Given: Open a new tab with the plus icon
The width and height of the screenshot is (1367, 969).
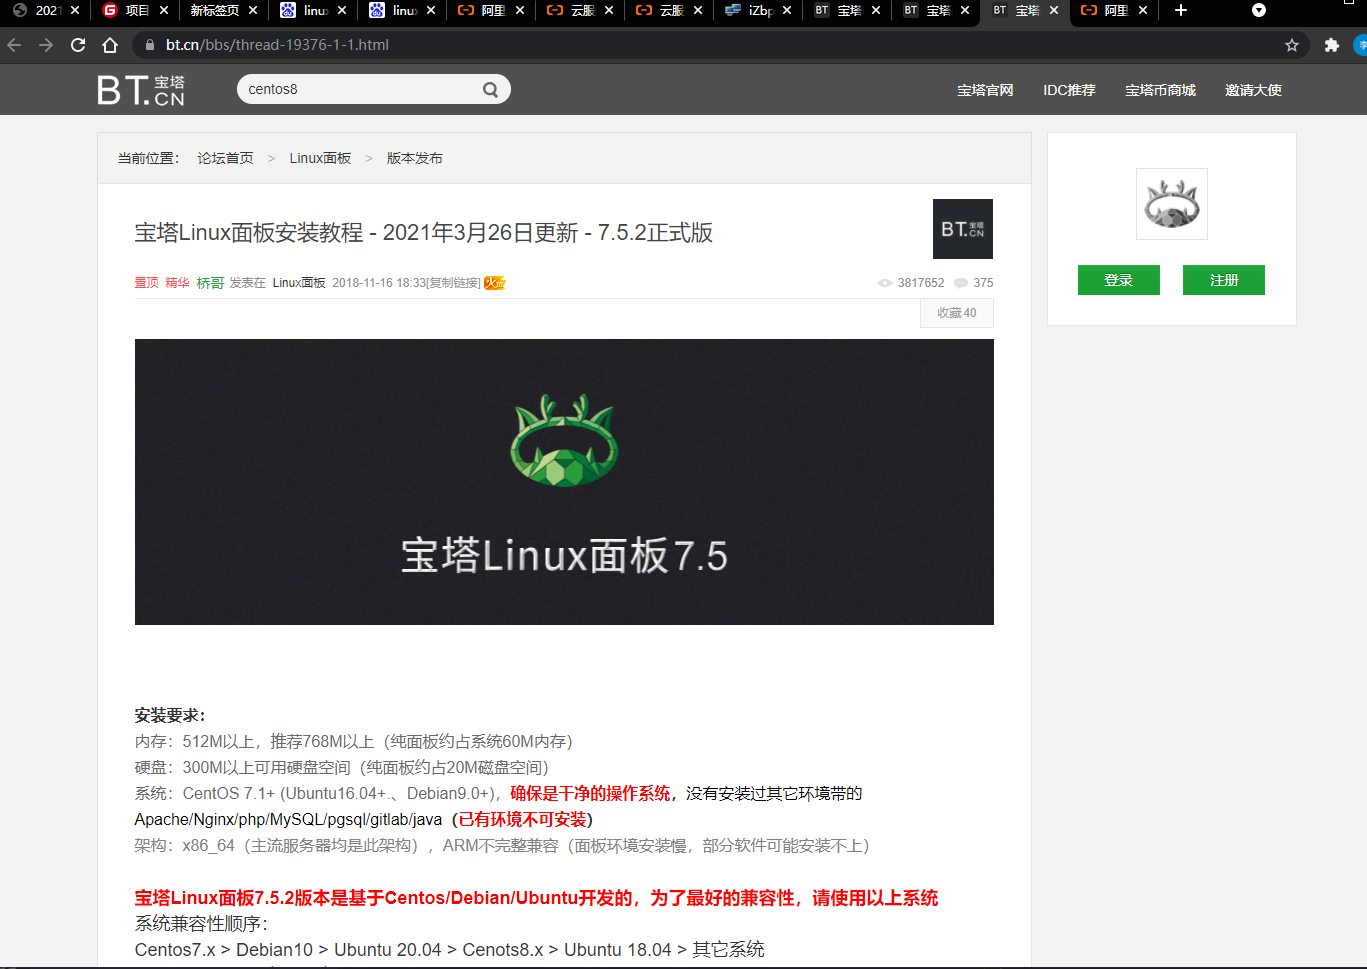Looking at the screenshot, I should pos(1181,10).
